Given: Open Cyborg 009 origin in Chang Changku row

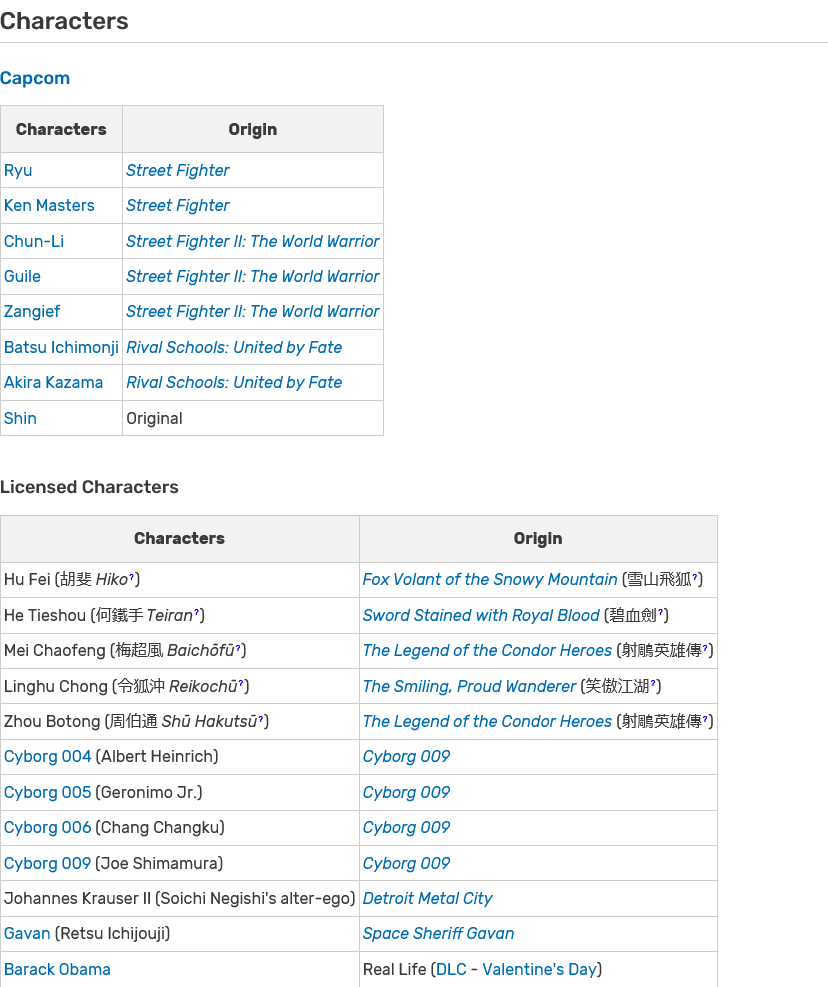Looking at the screenshot, I should coord(406,828).
